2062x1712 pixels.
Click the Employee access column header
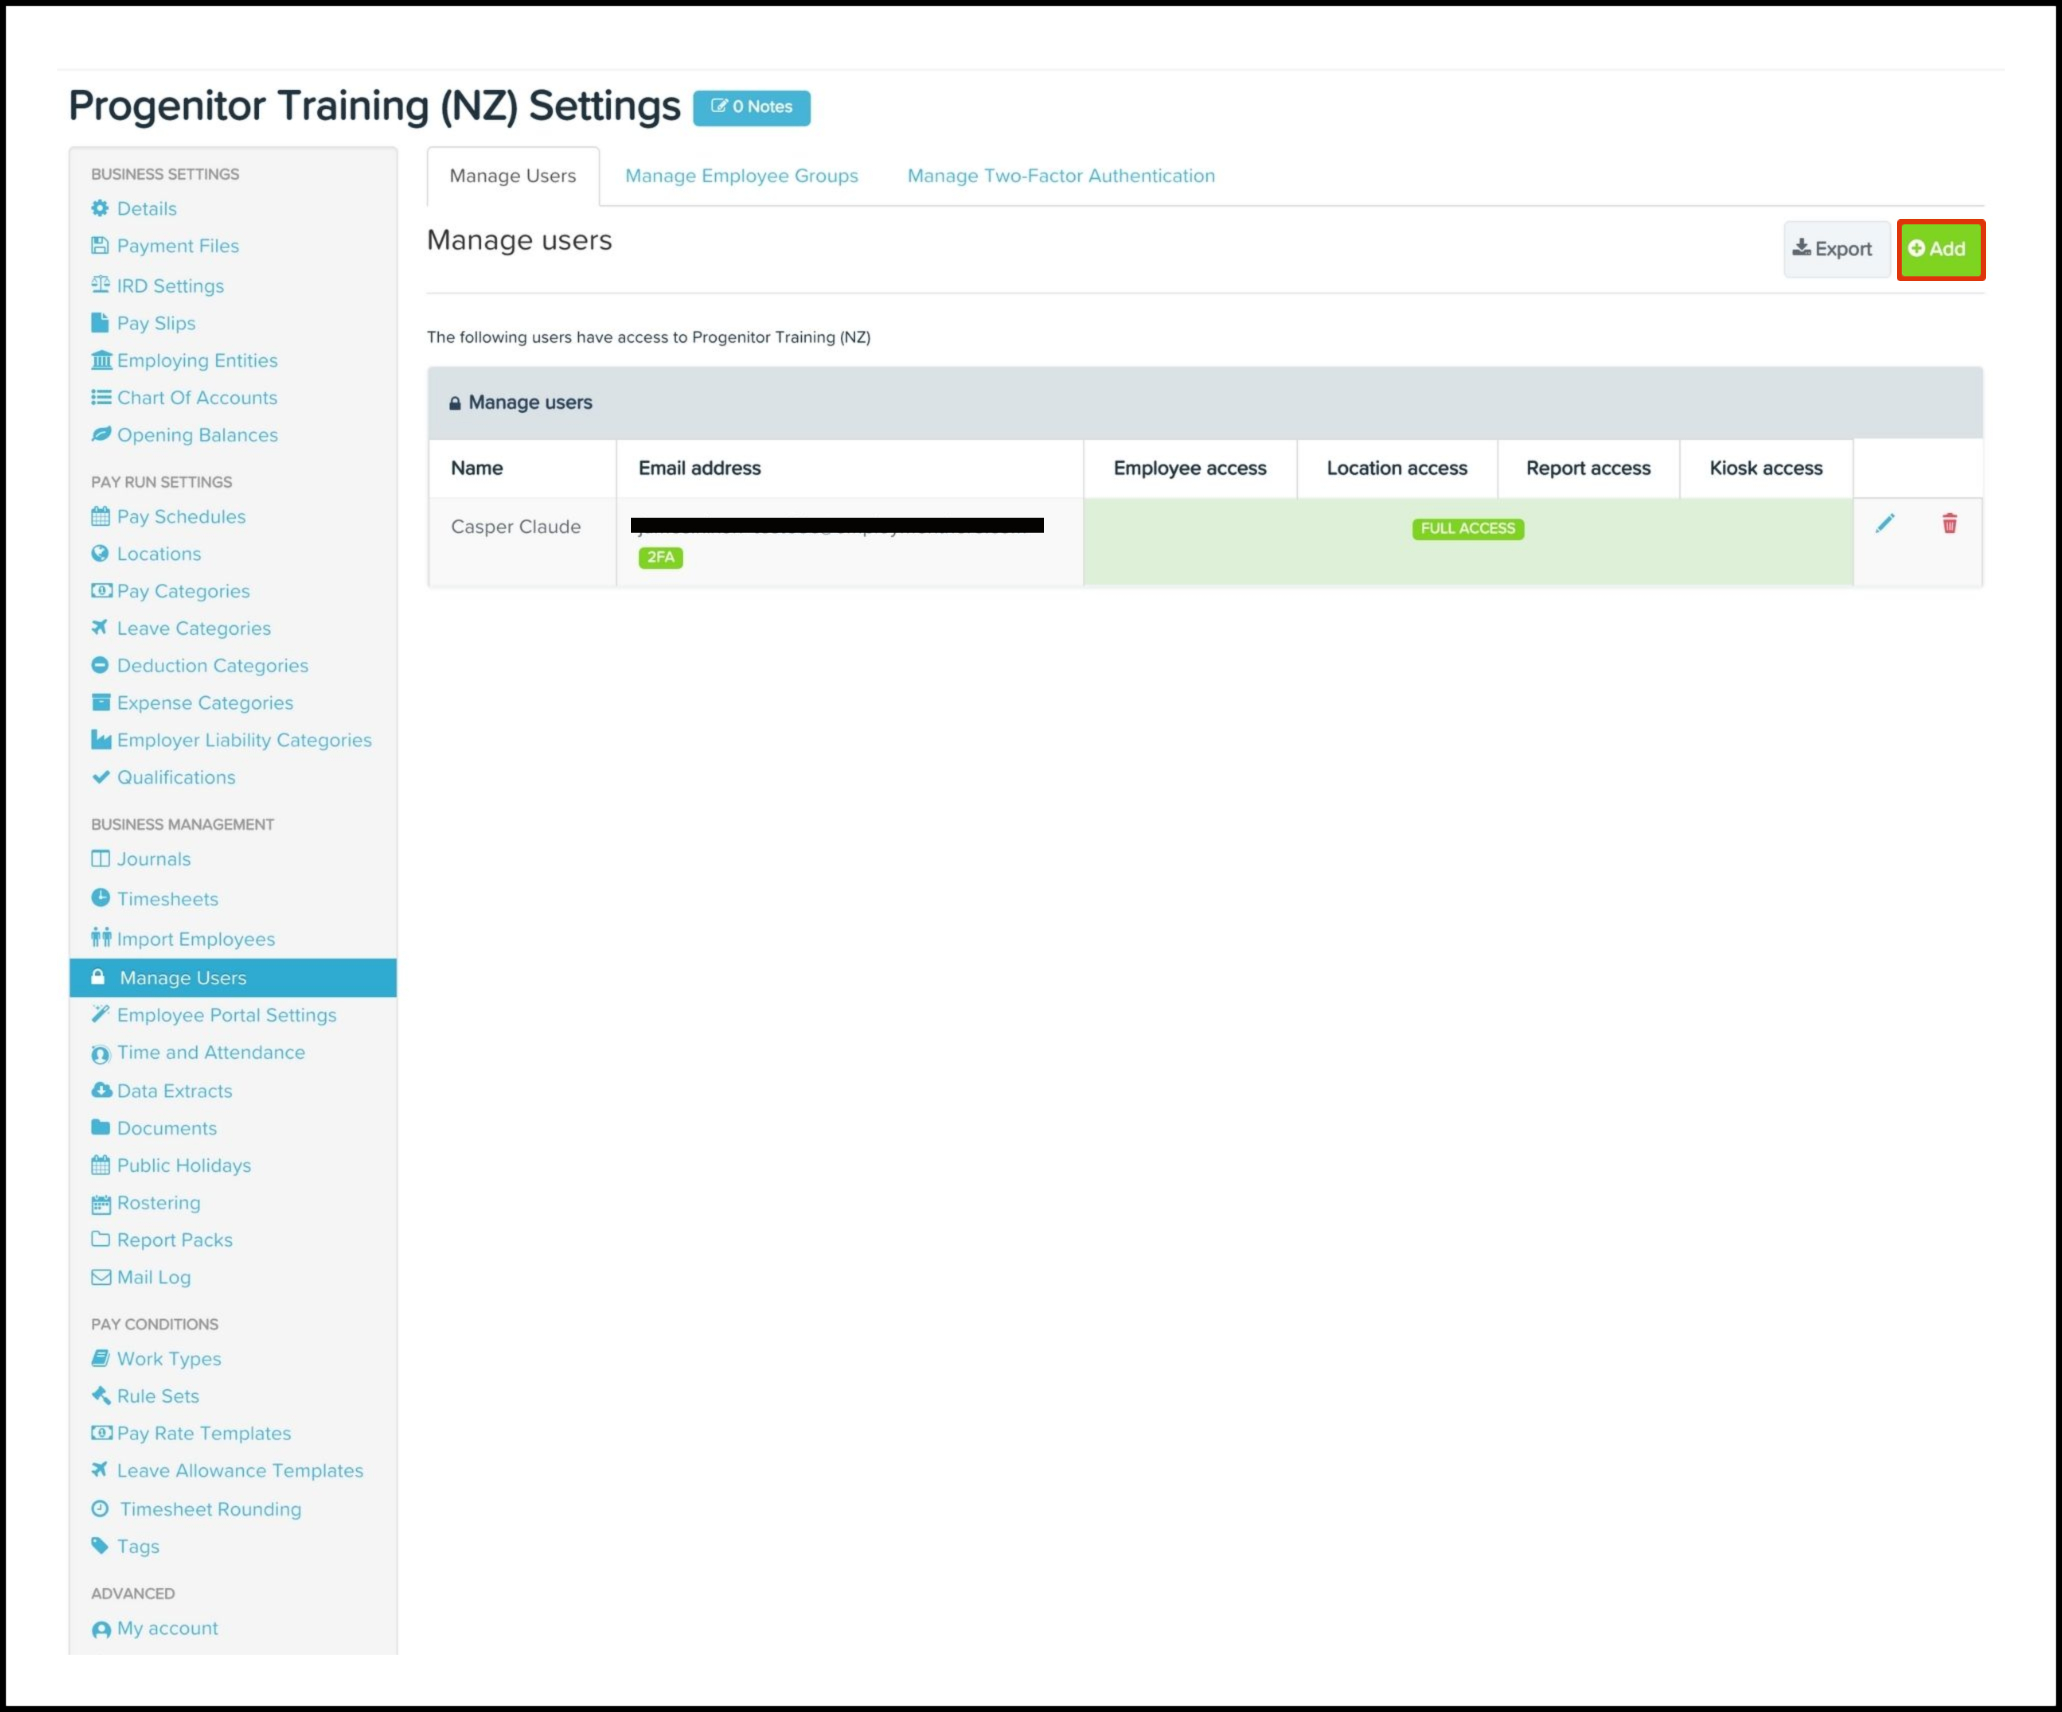(x=1190, y=468)
